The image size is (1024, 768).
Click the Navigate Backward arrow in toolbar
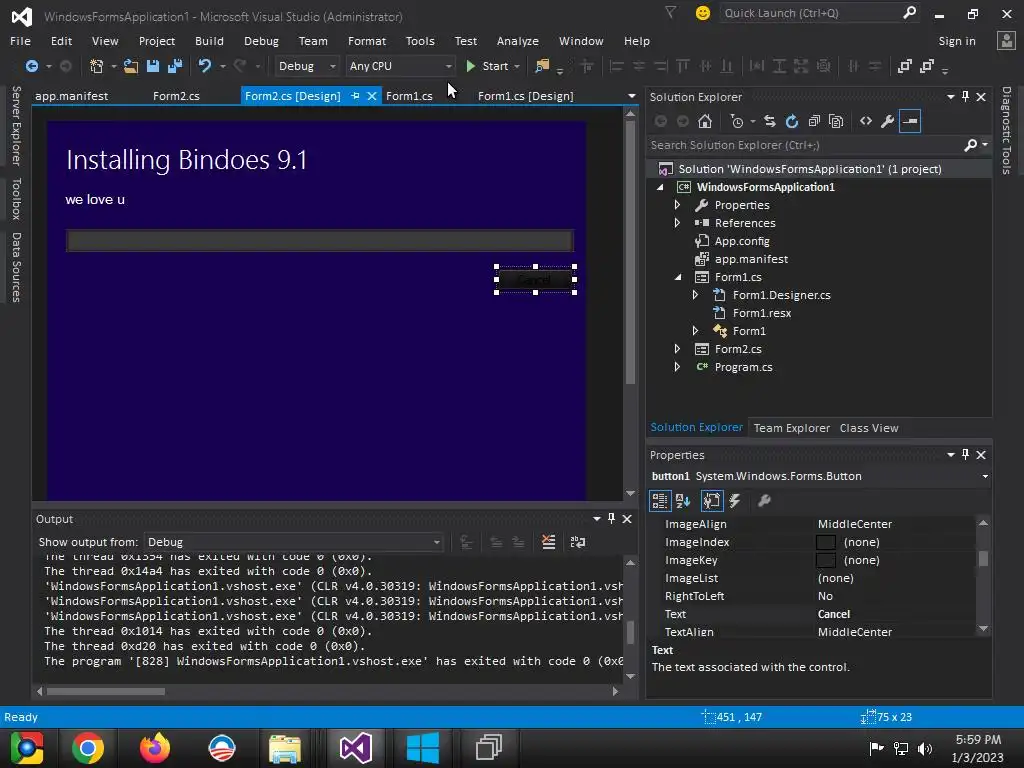pyautogui.click(x=31, y=66)
